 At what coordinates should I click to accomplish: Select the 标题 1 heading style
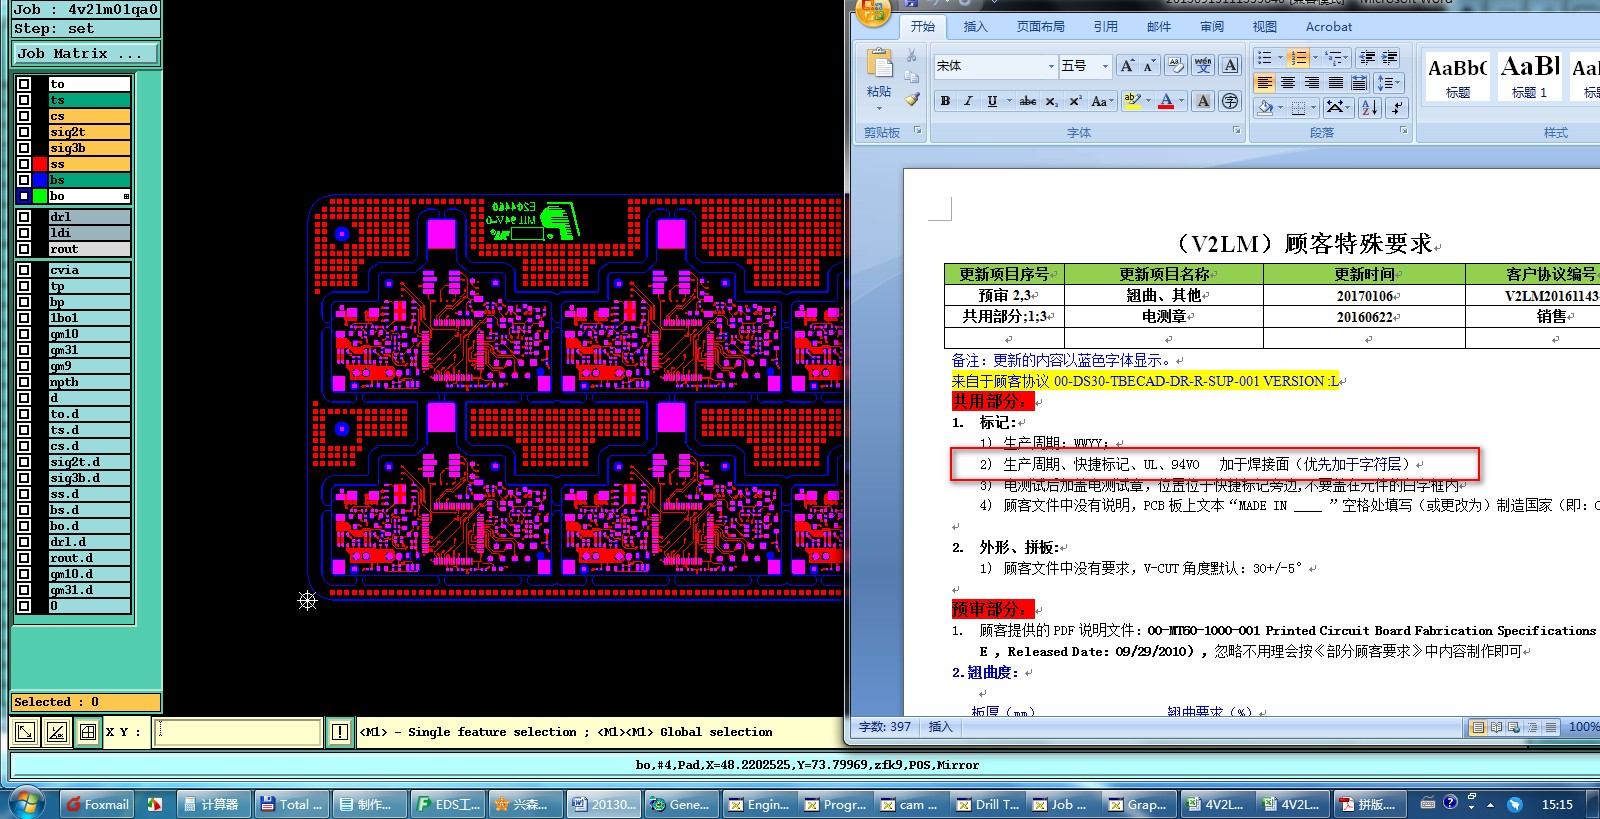tap(1529, 76)
